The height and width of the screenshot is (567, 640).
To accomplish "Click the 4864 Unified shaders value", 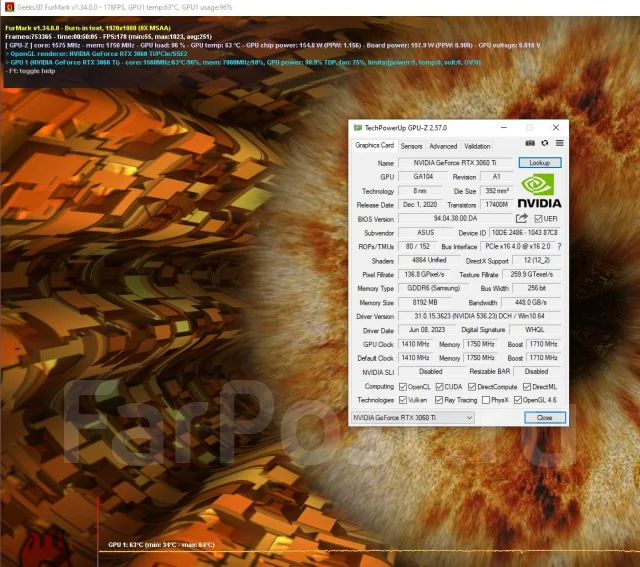I will pyautogui.click(x=429, y=260).
